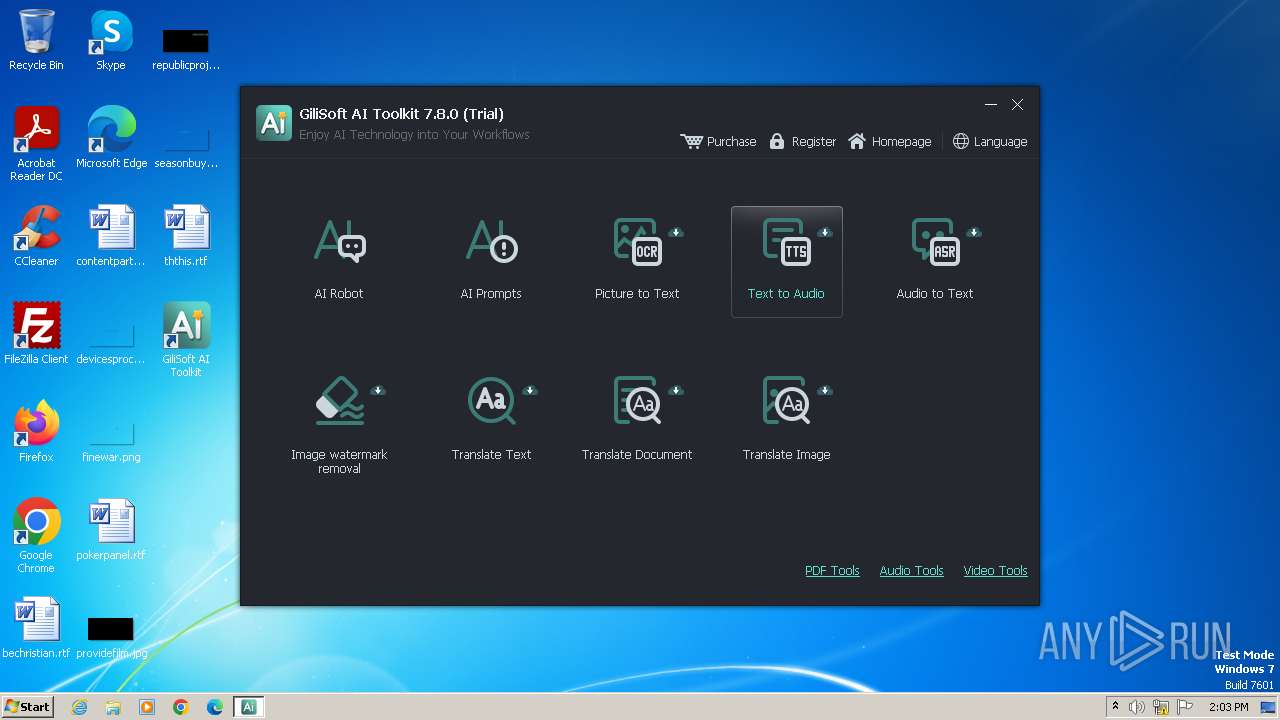Open the Video Tools link
The height and width of the screenshot is (720, 1280).
995,571
